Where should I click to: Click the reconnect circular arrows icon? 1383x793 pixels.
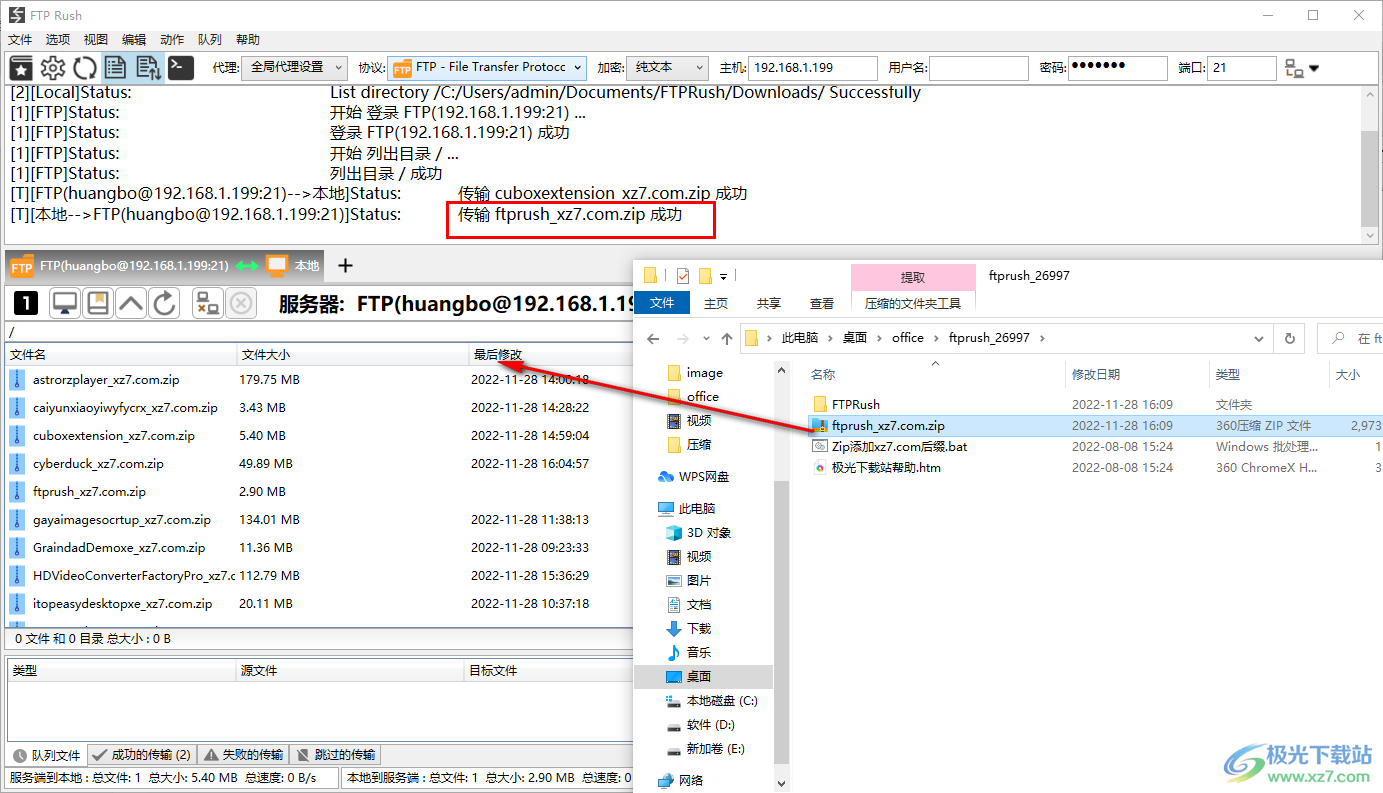point(85,68)
